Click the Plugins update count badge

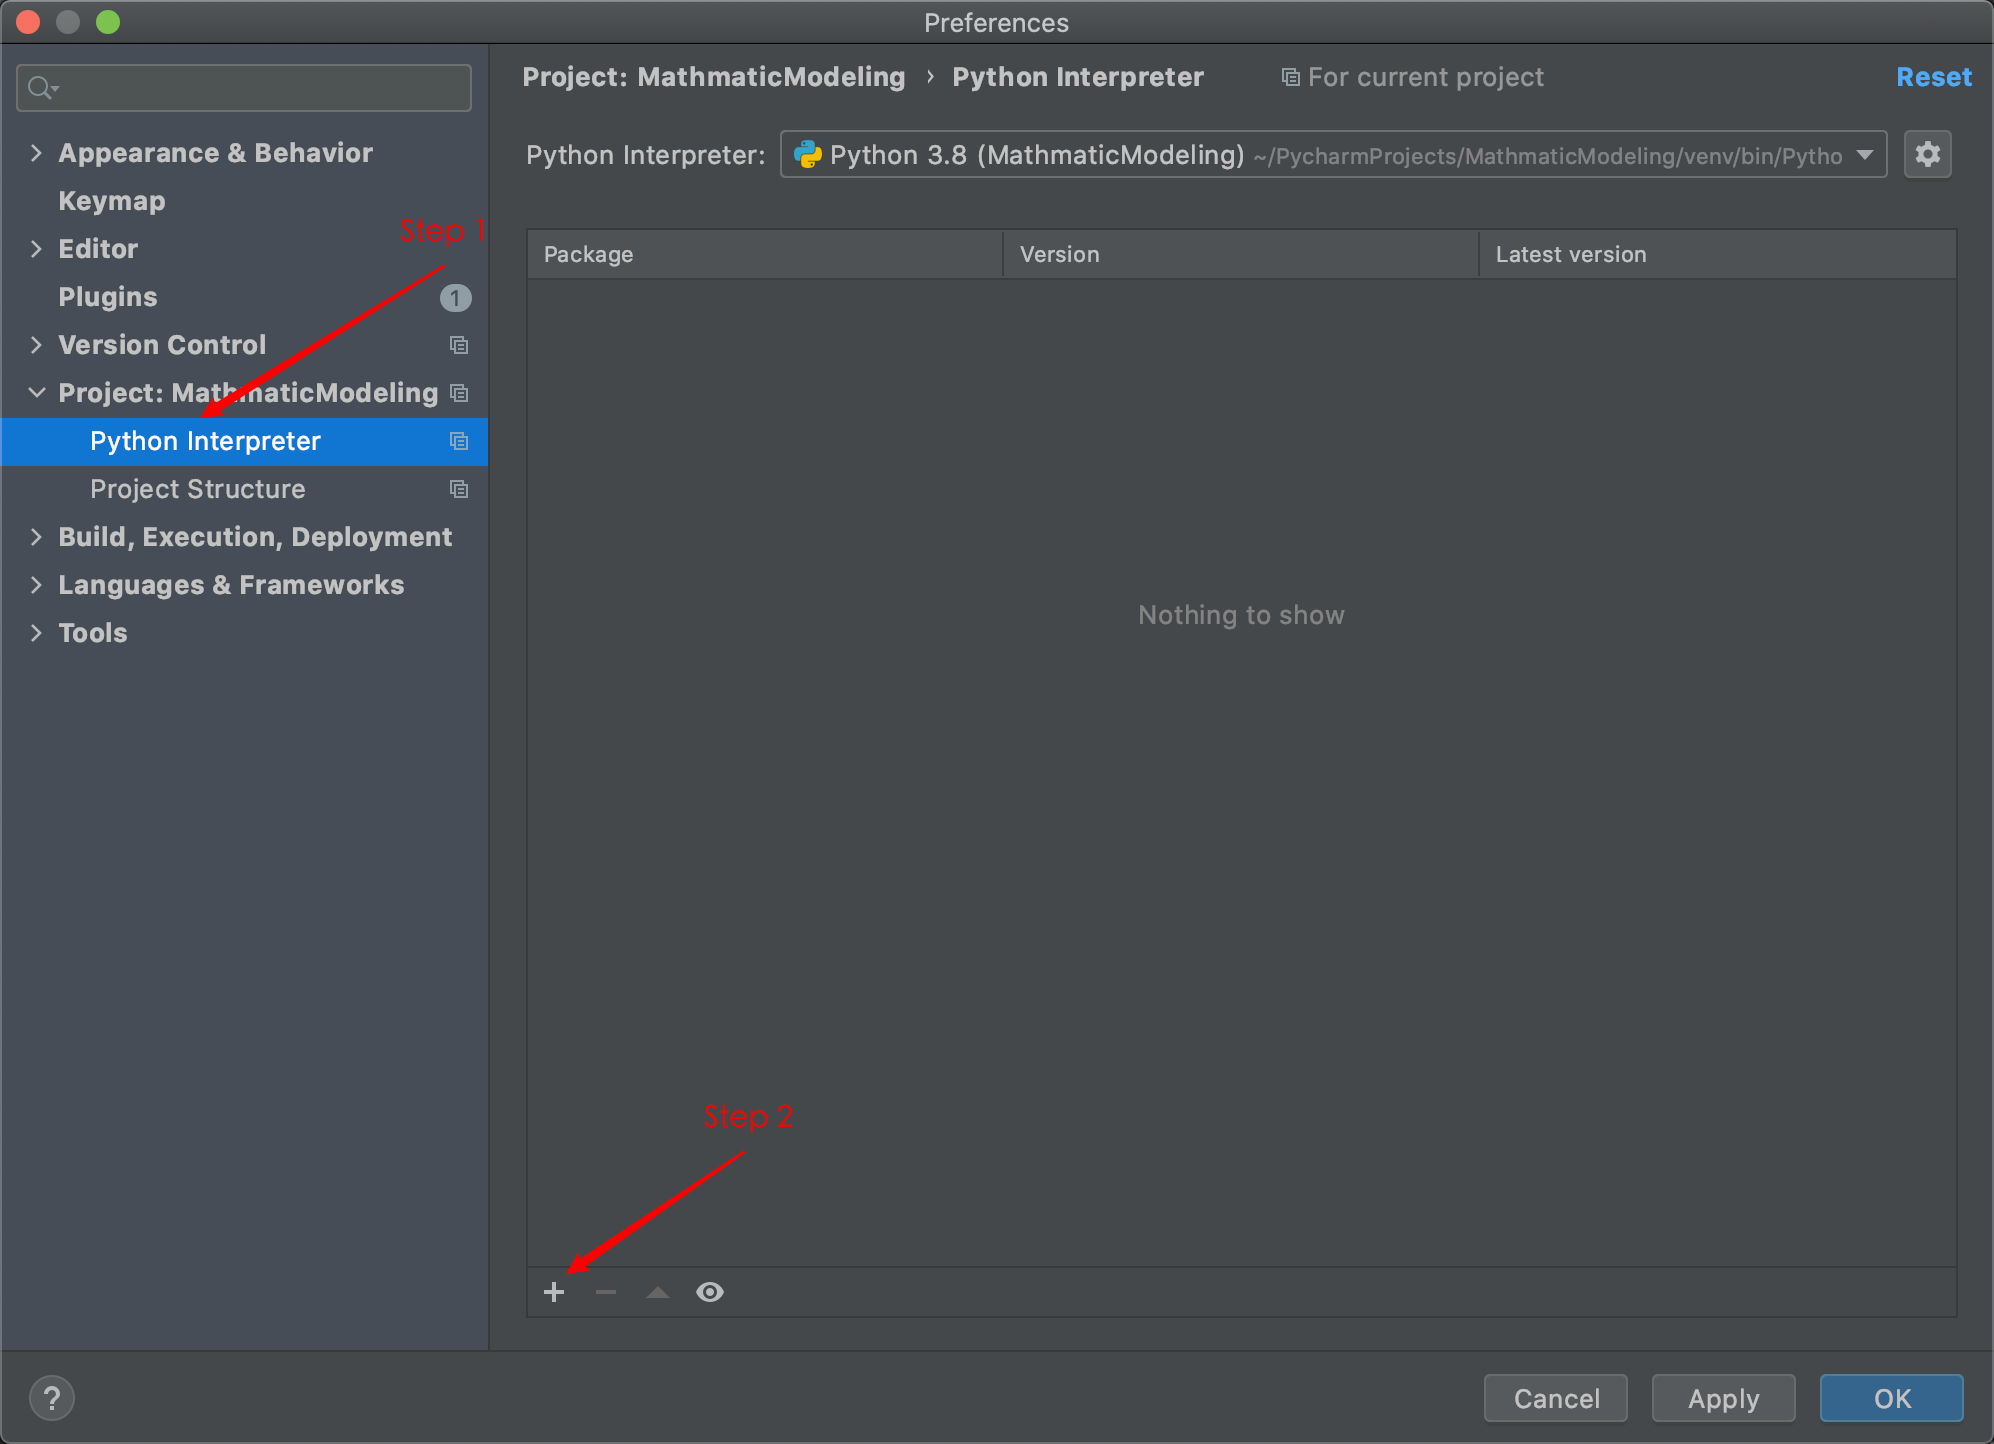pos(455,297)
